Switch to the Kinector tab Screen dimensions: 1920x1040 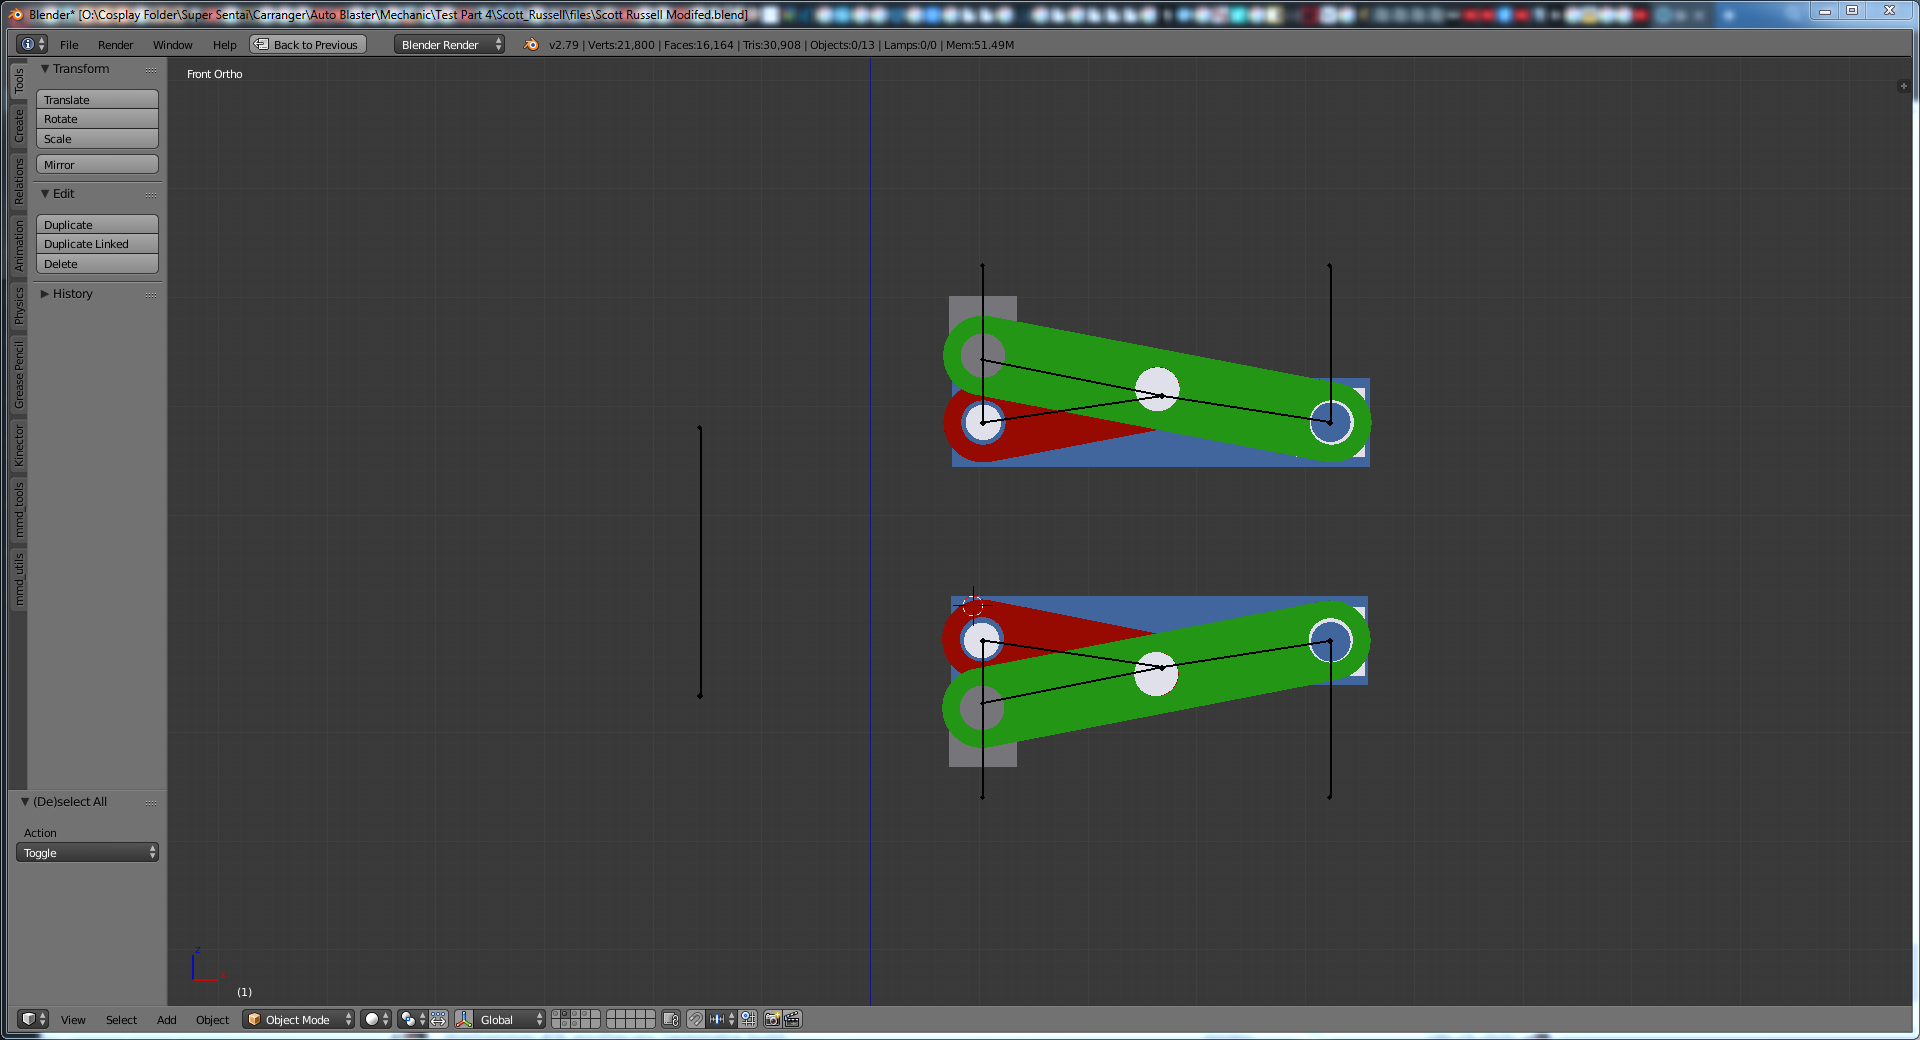click(x=18, y=446)
